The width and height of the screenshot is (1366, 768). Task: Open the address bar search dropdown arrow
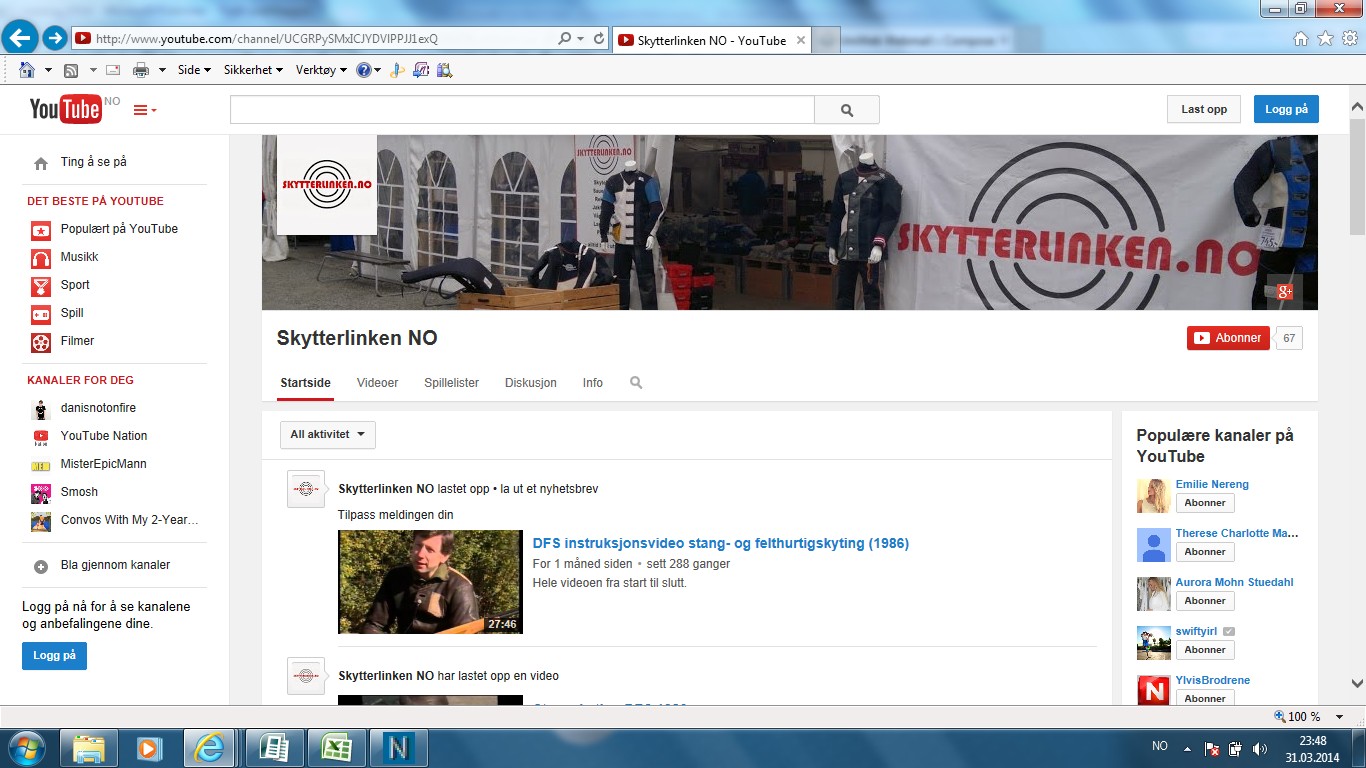[x=581, y=39]
